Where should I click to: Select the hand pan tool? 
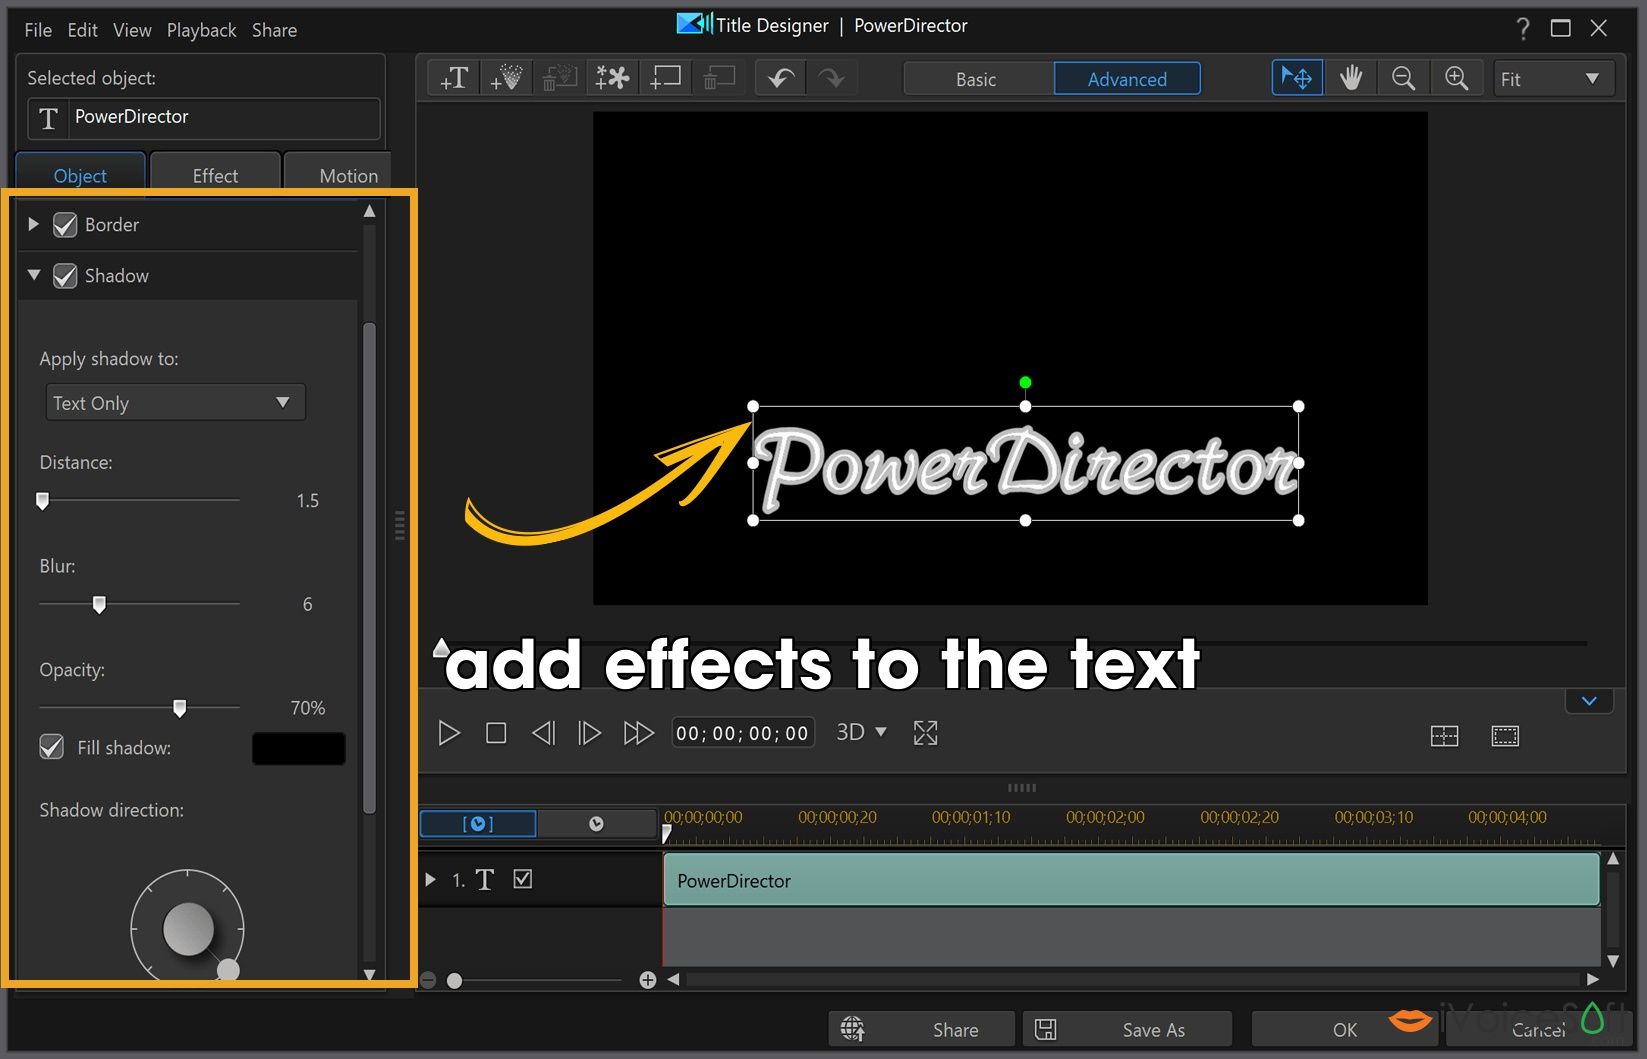point(1351,78)
